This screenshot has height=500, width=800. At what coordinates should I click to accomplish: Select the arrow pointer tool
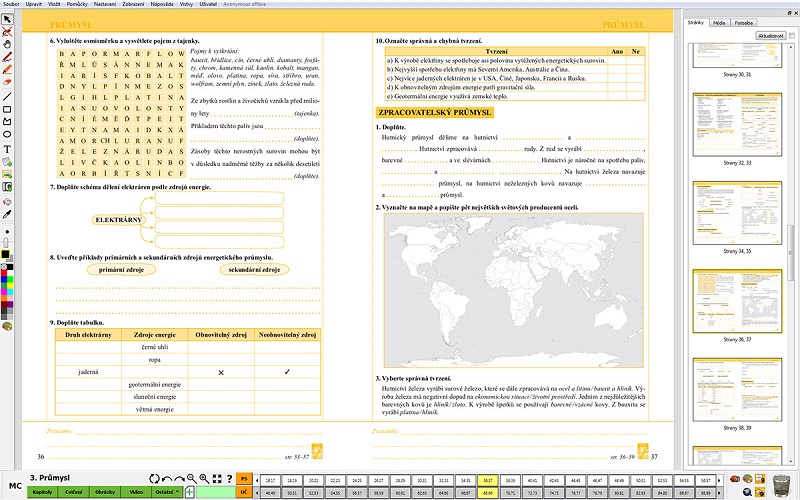coord(7,19)
